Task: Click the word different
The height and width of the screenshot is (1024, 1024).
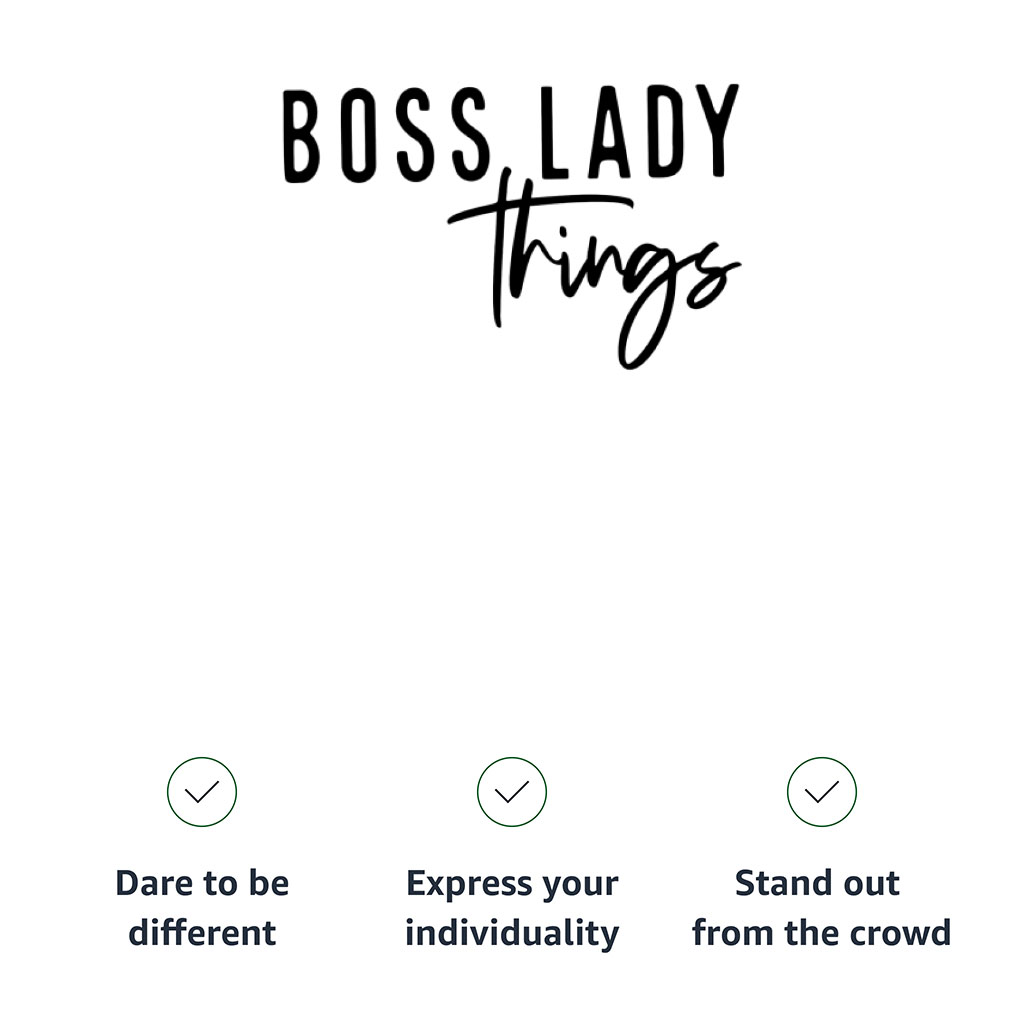Action: coord(202,933)
